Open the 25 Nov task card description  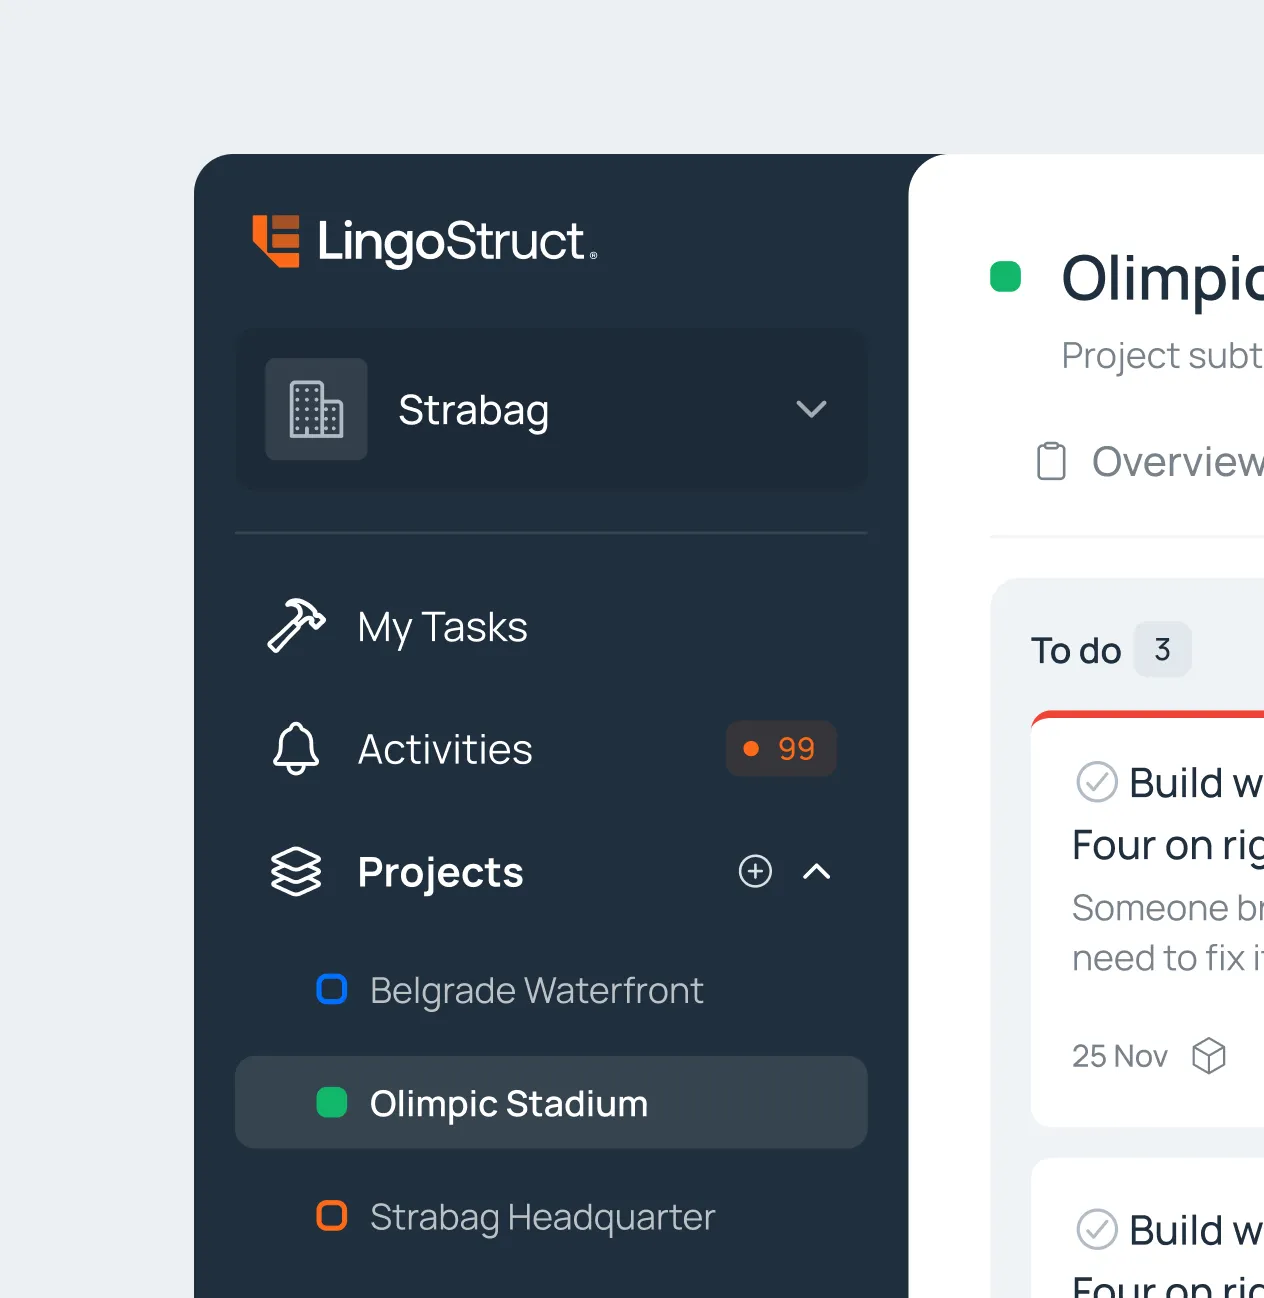1168,932
